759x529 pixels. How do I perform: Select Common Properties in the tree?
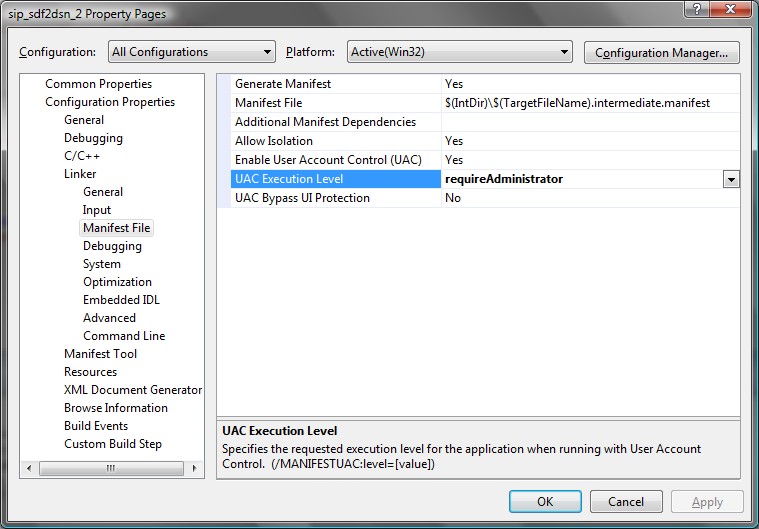pos(98,84)
